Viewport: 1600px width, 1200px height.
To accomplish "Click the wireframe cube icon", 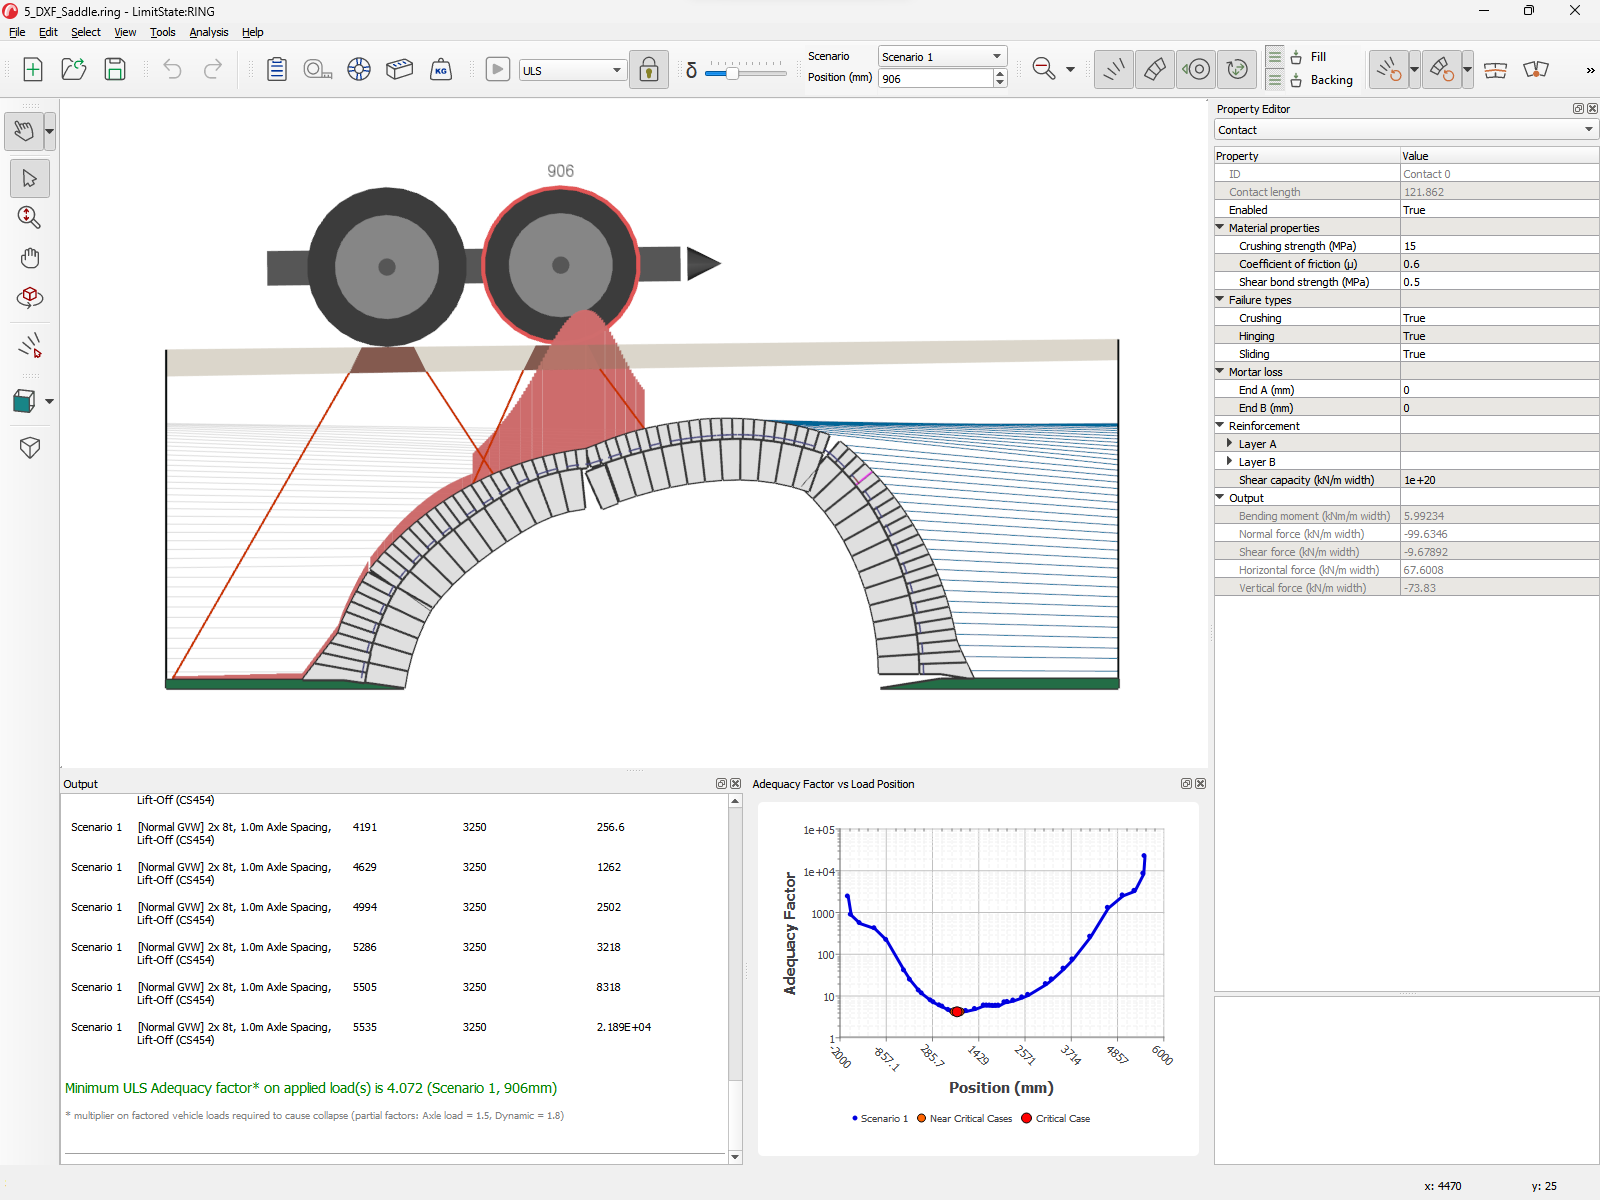I will point(30,447).
